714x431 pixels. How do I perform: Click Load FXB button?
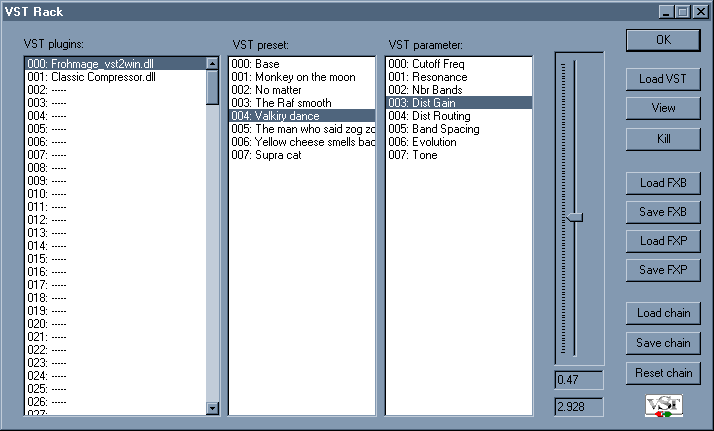point(663,183)
